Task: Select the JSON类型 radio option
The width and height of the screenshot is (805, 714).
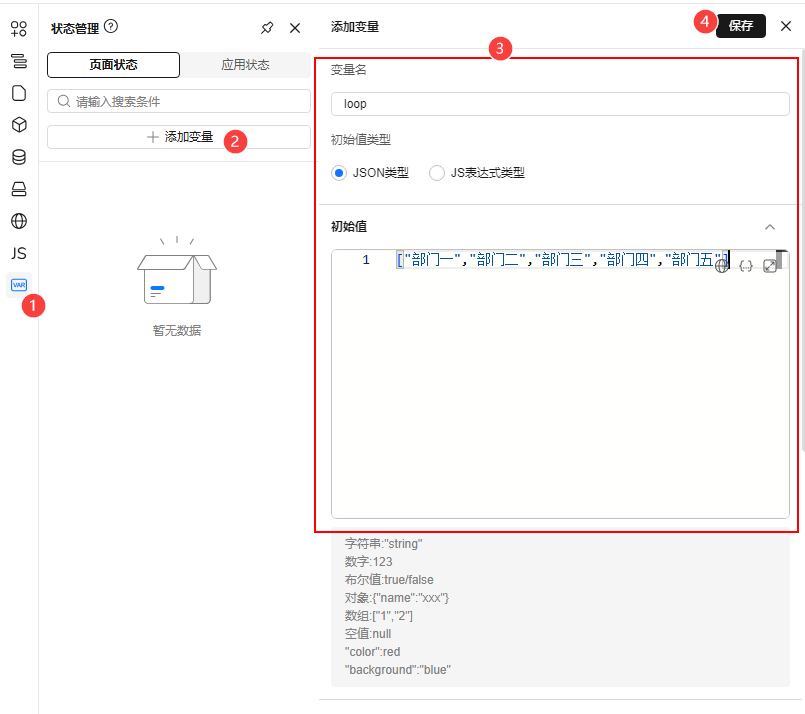Action: click(339, 173)
